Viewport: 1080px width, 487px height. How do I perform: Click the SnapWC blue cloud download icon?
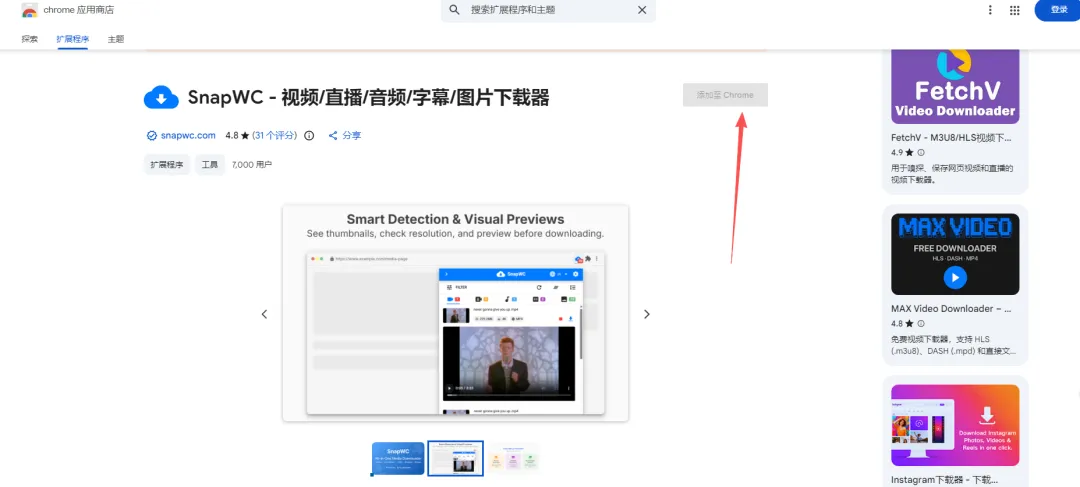(161, 98)
